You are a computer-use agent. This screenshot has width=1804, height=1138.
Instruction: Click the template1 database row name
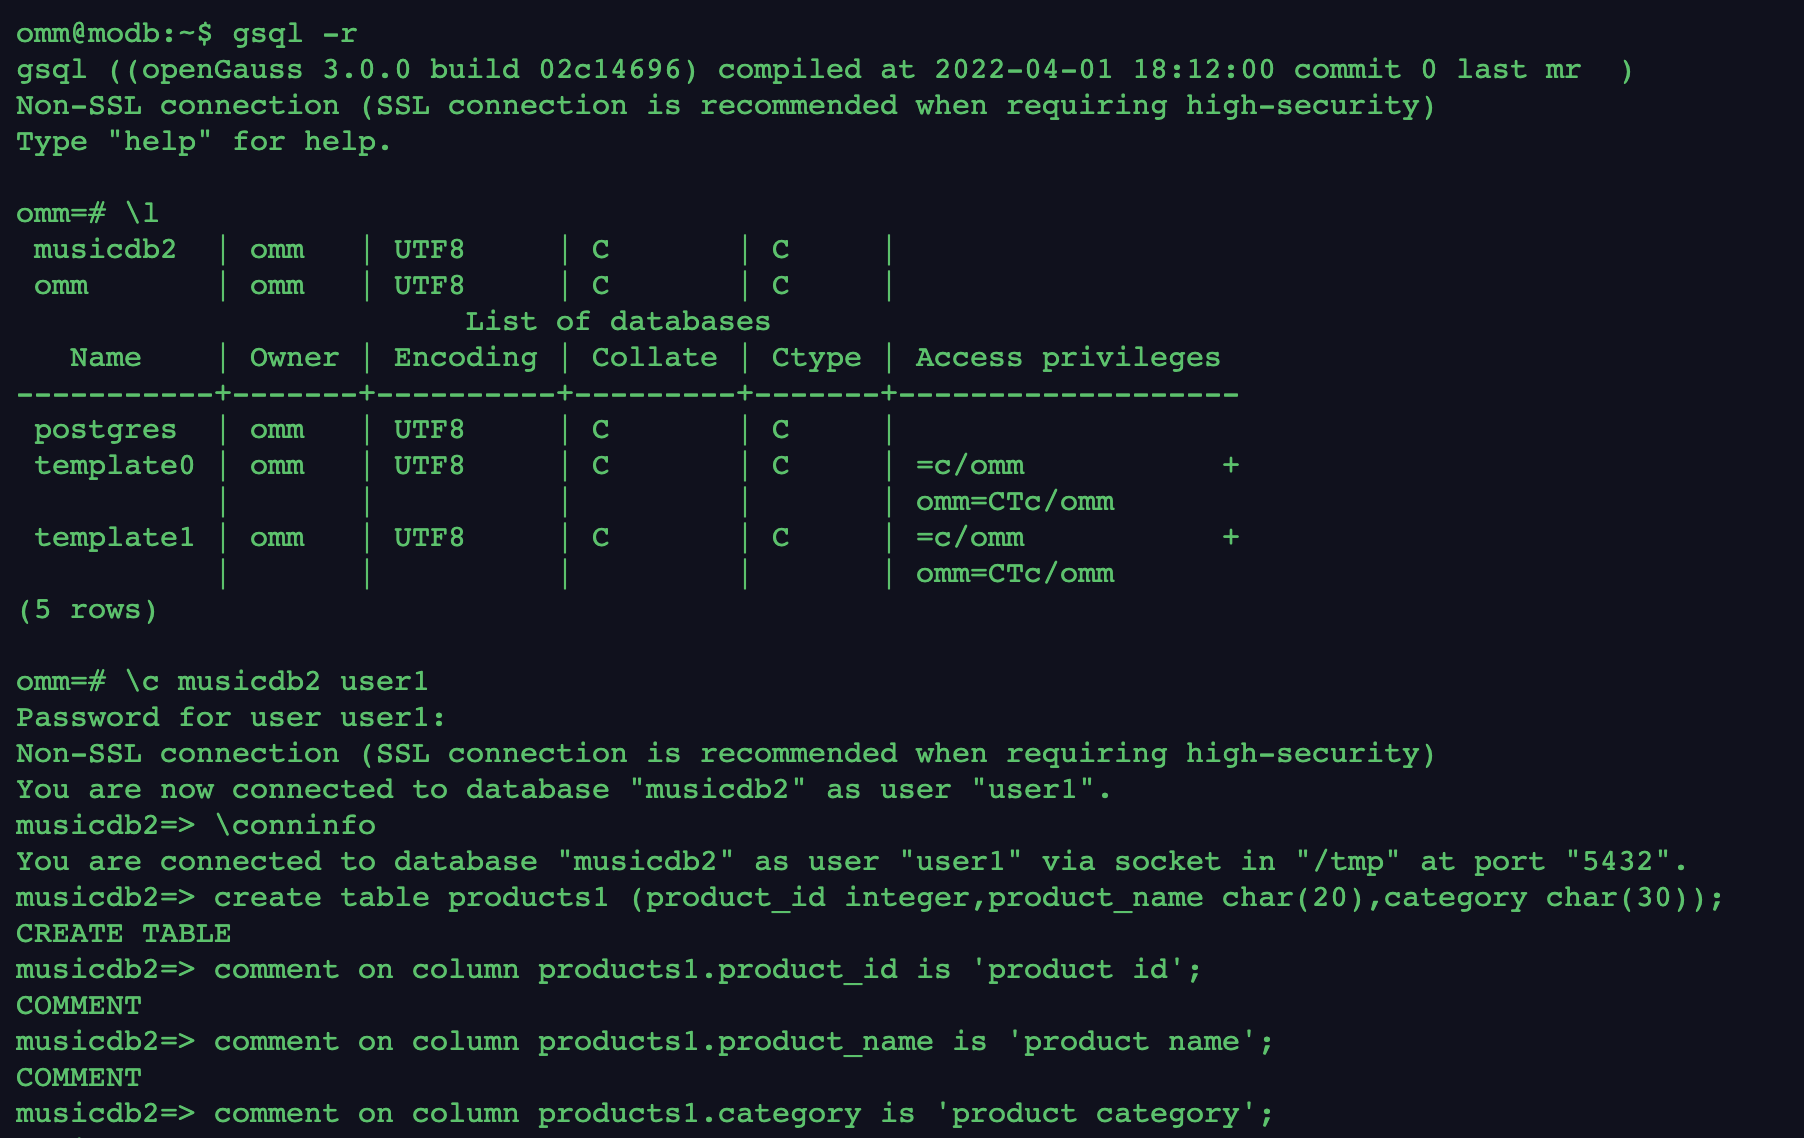point(114,538)
